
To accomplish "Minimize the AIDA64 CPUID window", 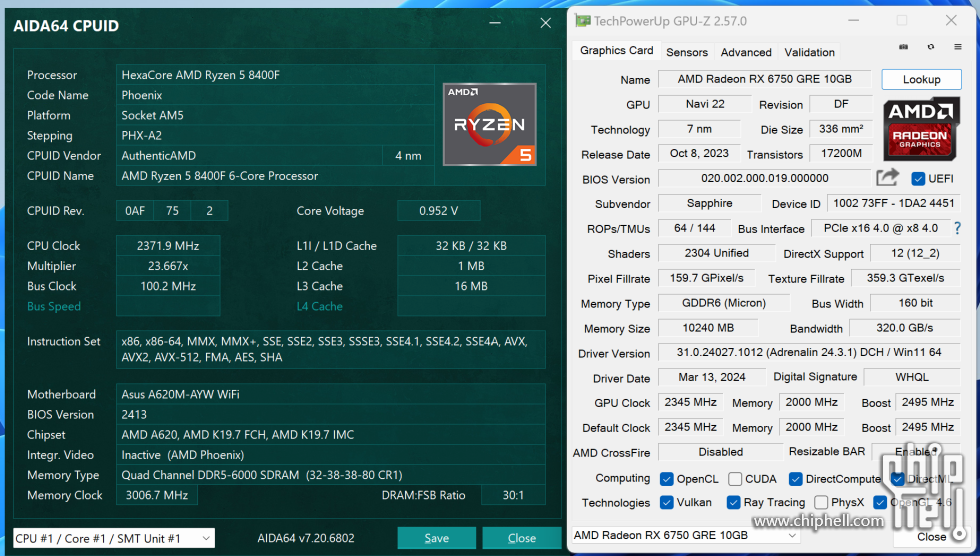I will [495, 23].
